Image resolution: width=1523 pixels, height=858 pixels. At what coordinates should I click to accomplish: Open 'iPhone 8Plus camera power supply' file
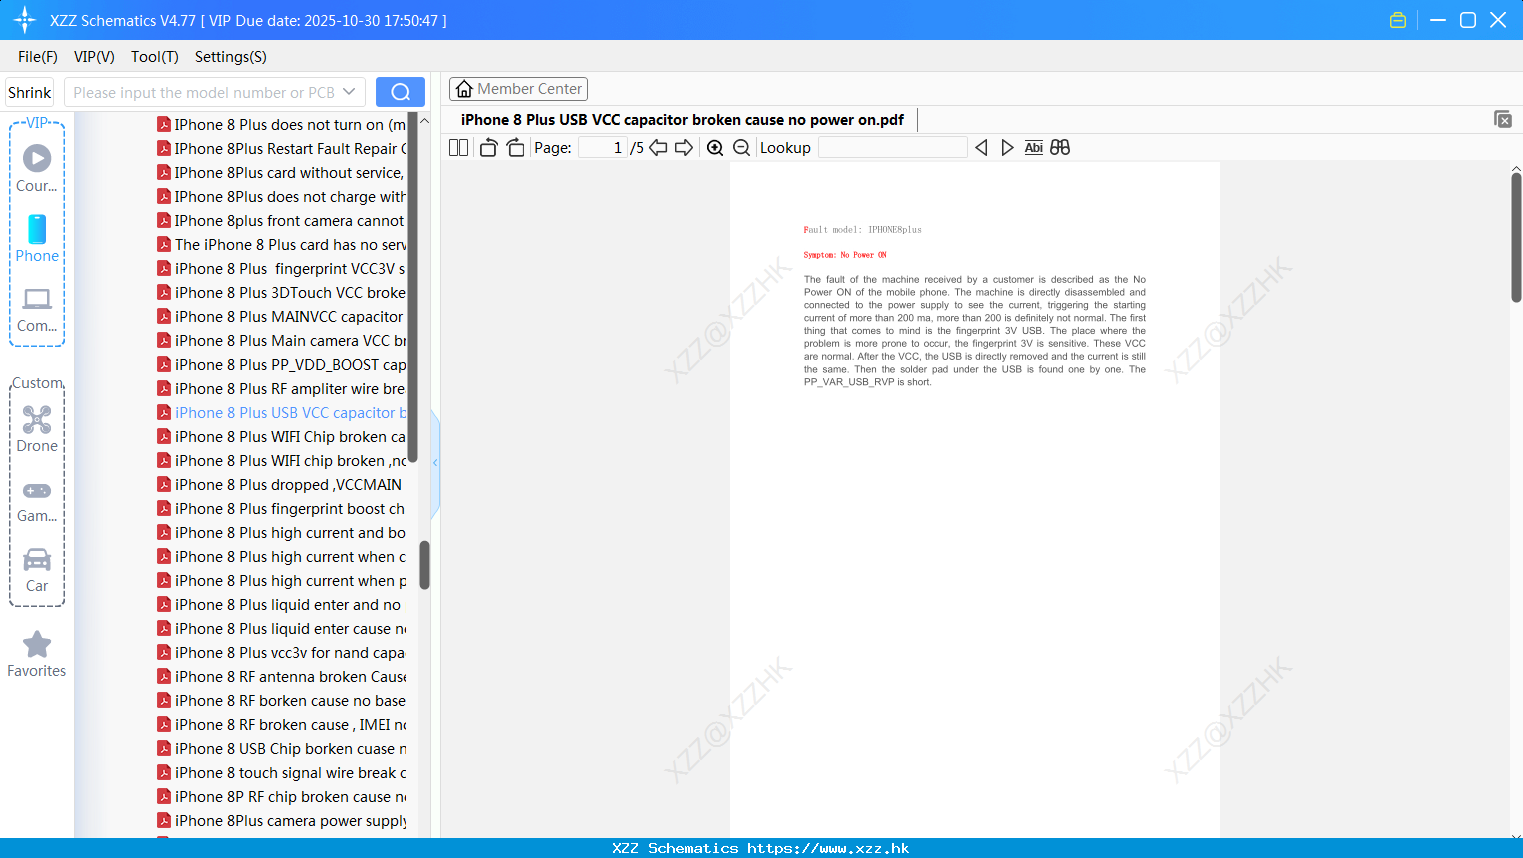tap(282, 821)
